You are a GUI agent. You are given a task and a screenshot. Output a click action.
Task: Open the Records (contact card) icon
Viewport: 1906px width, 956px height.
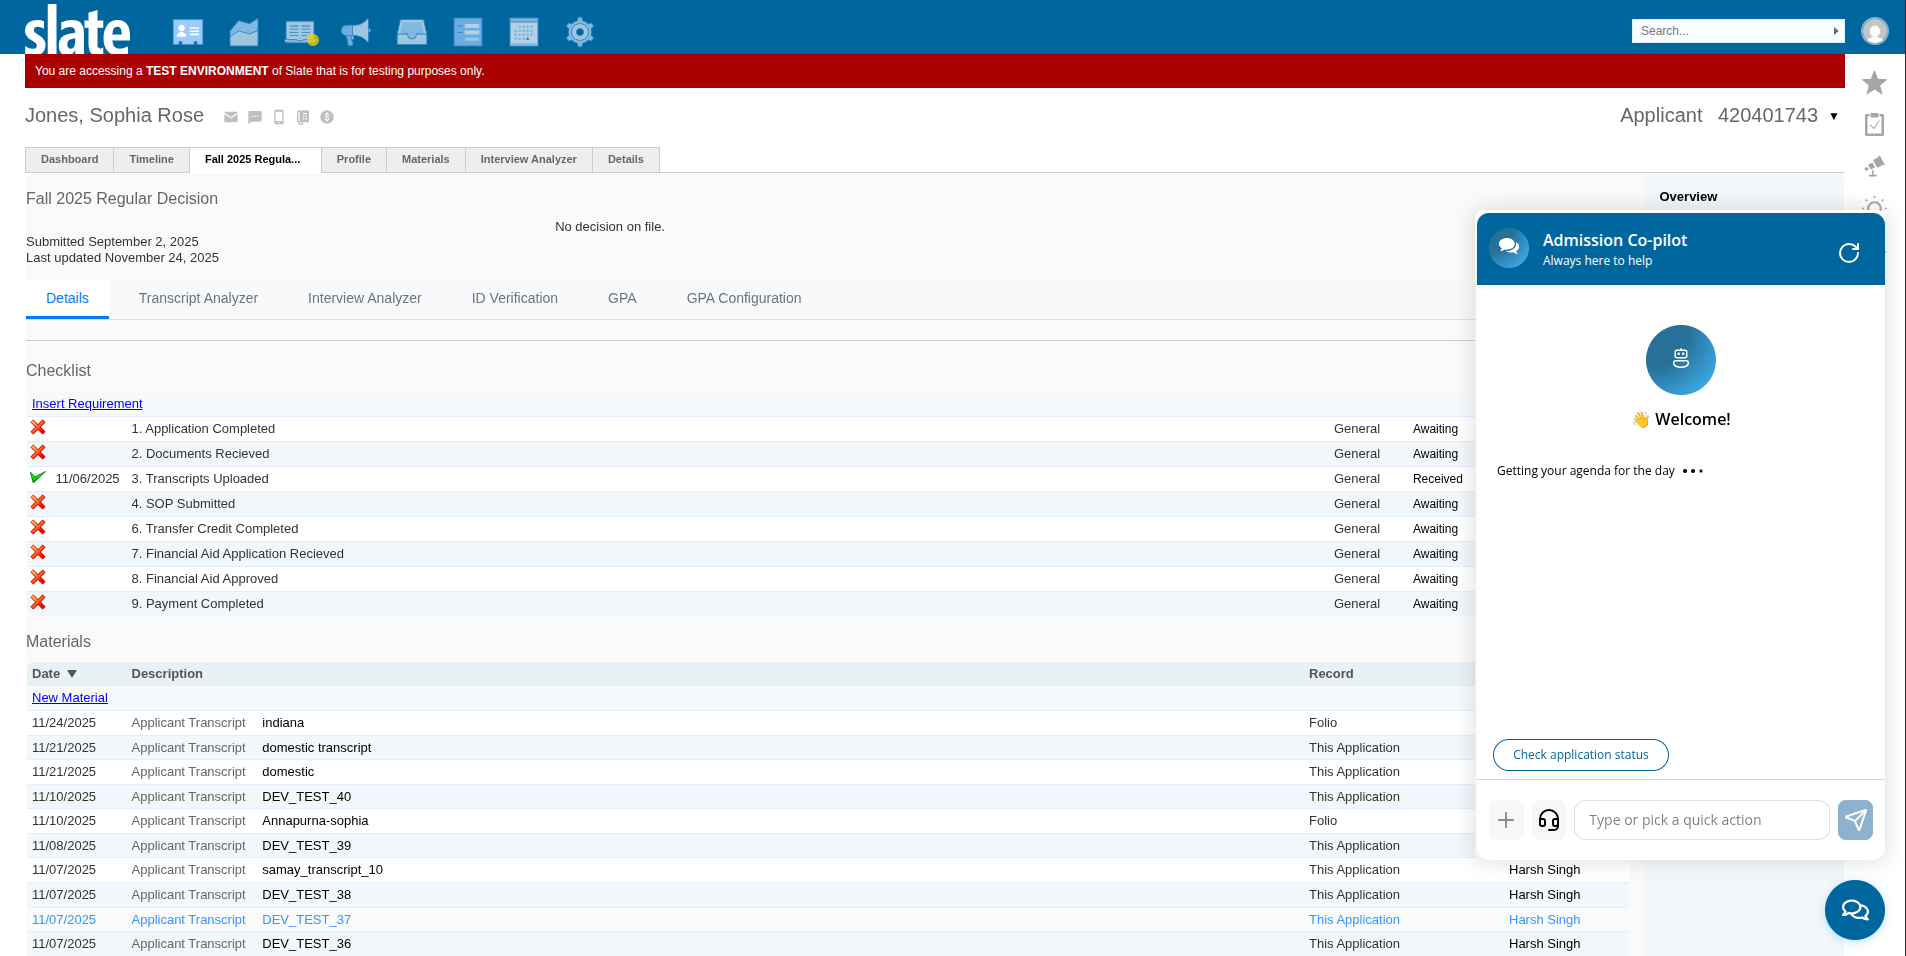pyautogui.click(x=187, y=32)
